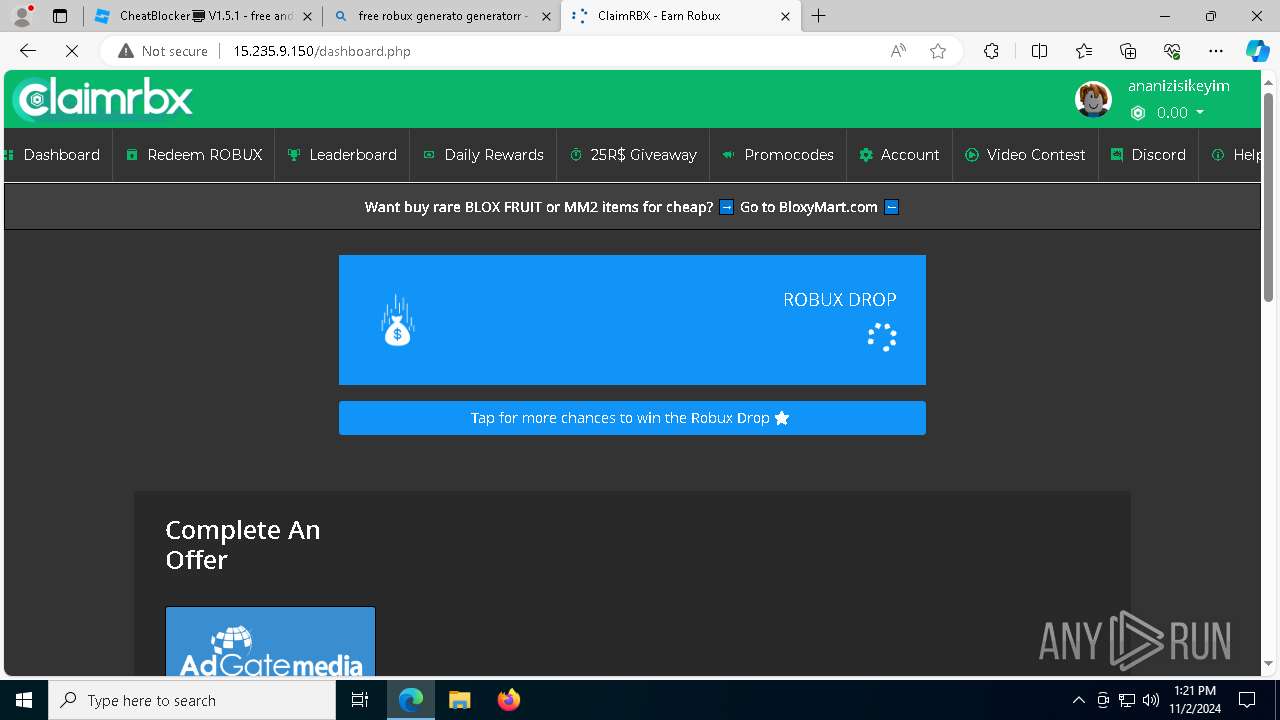Open browser Extensions menu
Viewport: 1280px width, 720px height.
click(991, 51)
